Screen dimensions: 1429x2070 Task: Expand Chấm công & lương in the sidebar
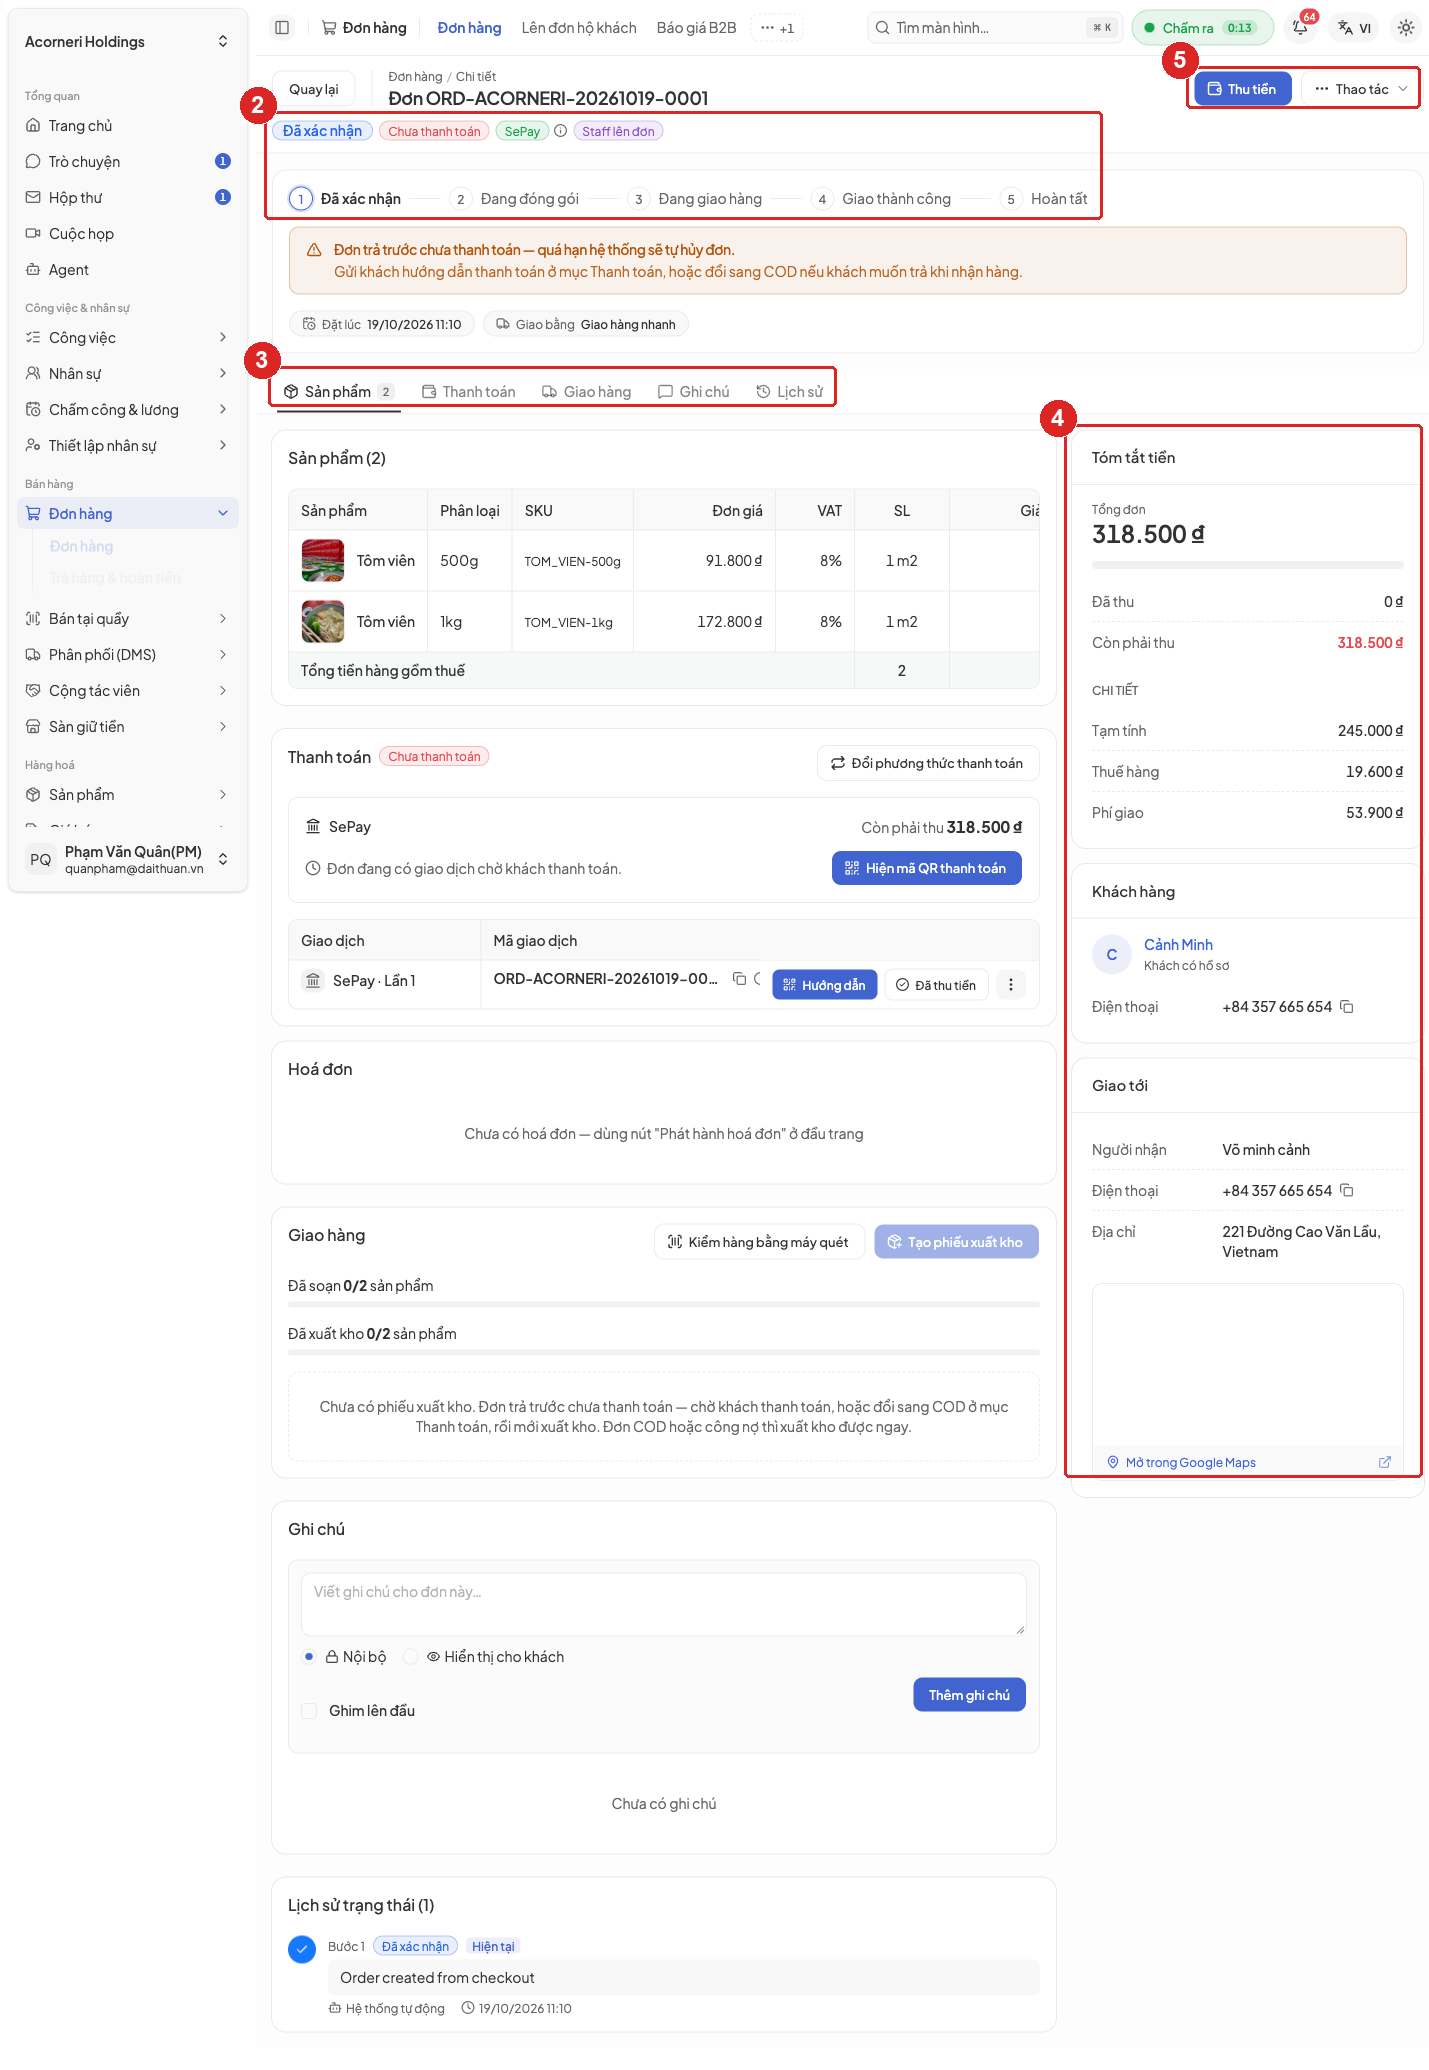coord(128,410)
